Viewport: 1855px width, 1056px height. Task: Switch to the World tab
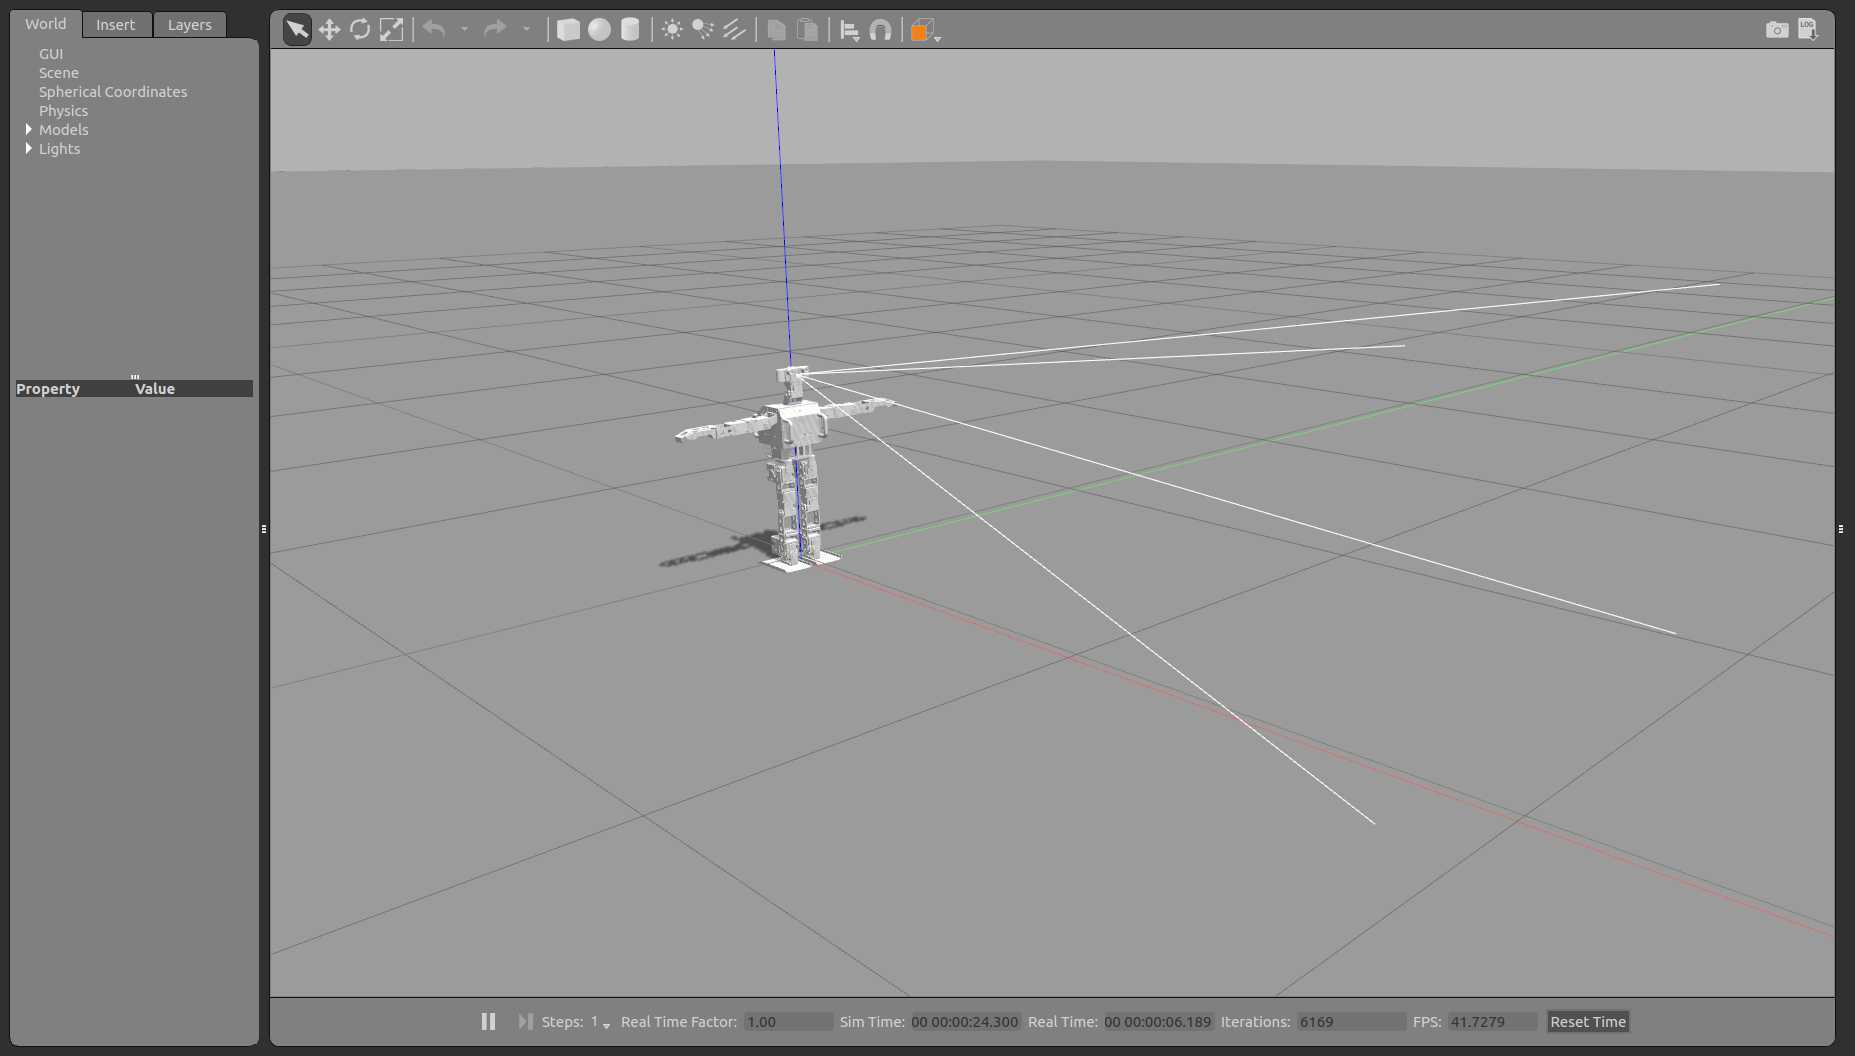46,24
